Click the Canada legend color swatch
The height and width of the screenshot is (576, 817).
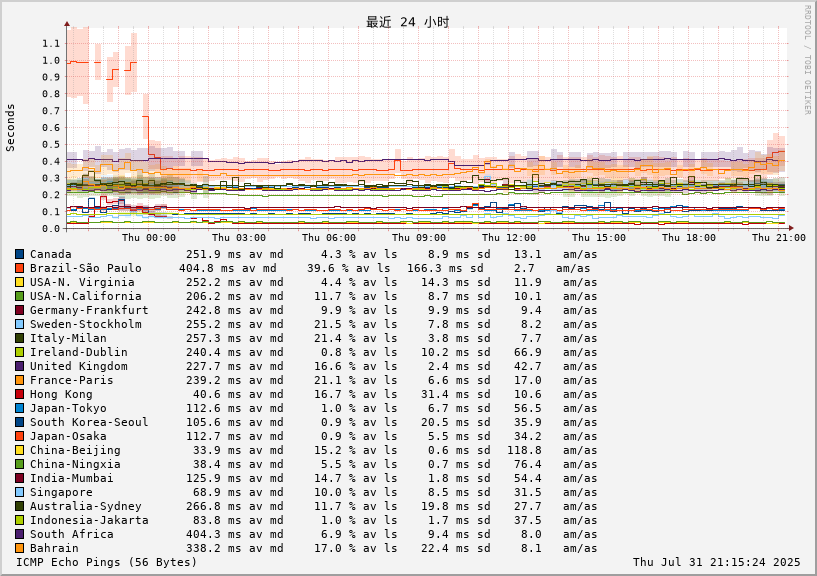coord(19,254)
